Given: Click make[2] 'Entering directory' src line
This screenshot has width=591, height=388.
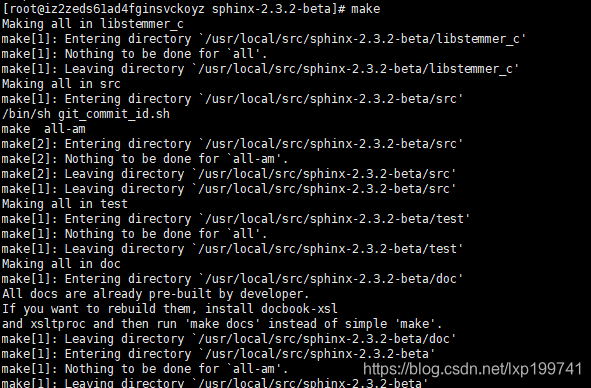Looking at the screenshot, I should (232, 144).
